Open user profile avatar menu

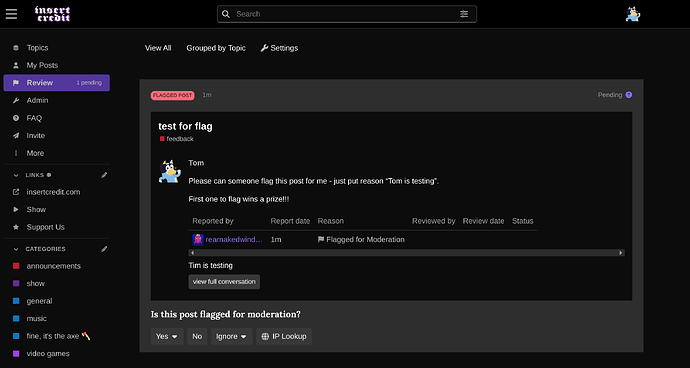coord(633,14)
